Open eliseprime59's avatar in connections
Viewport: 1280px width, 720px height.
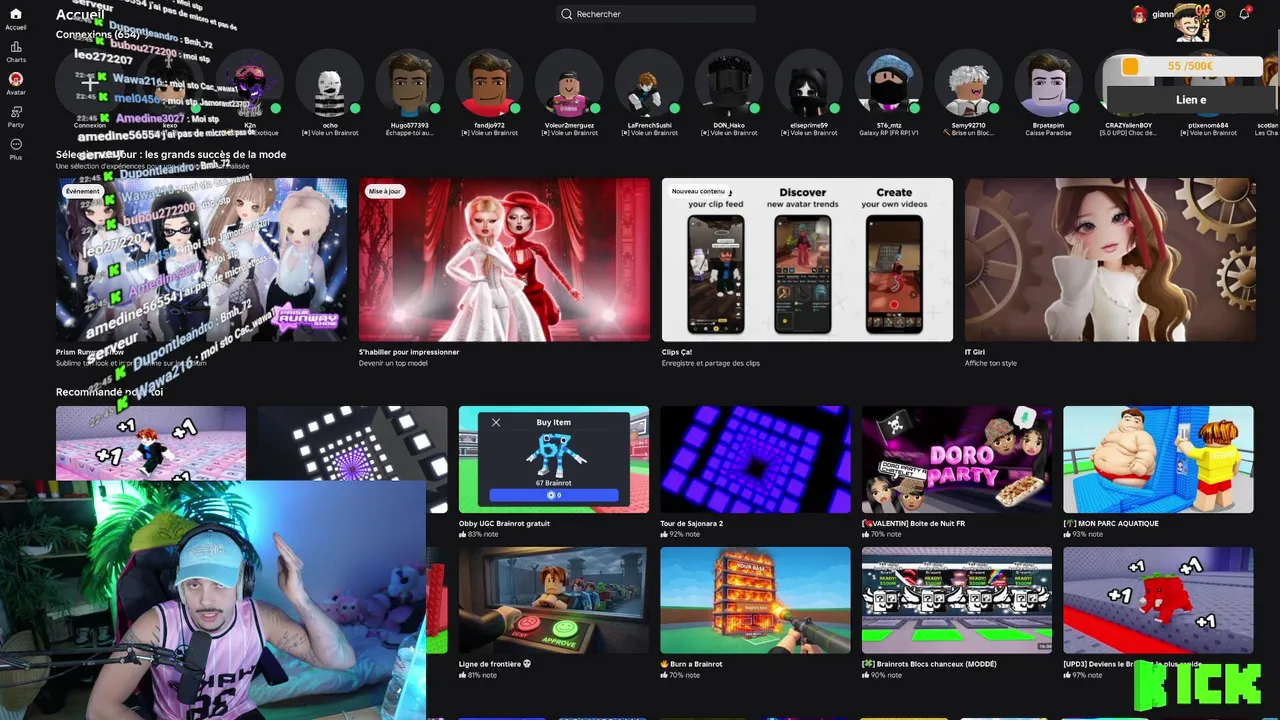click(809, 84)
